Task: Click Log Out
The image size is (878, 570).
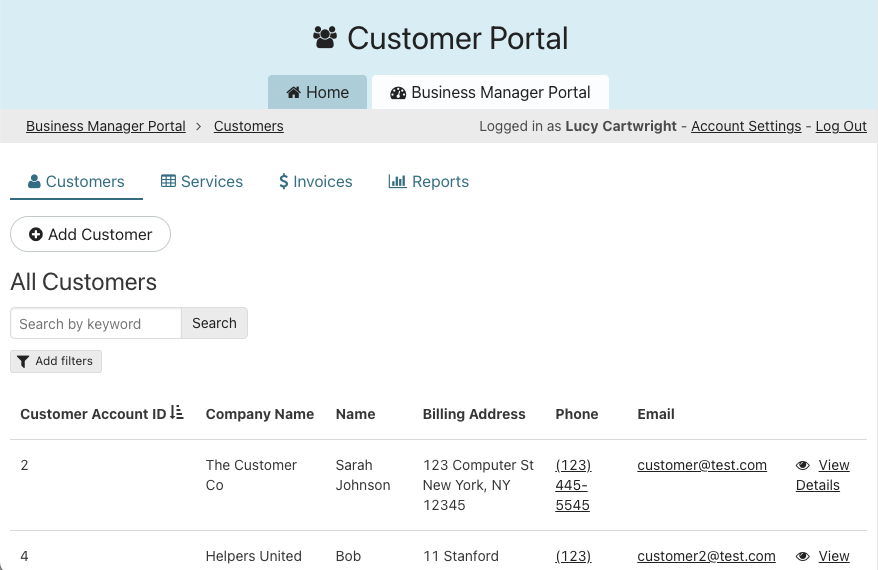Action: point(841,126)
